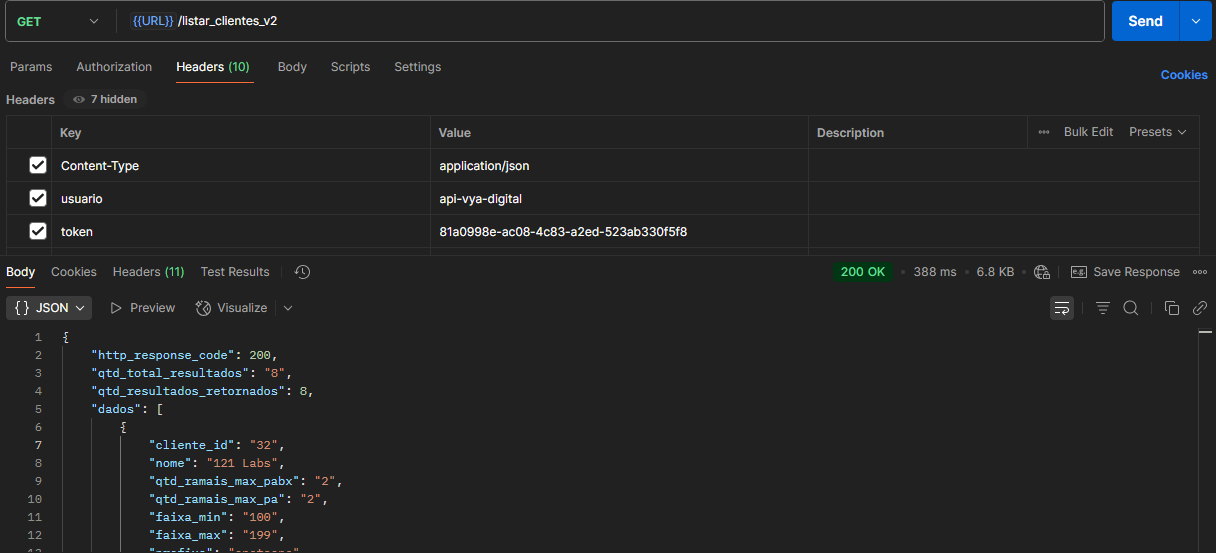Screen dimensions: 1216x553
Task: Toggle the token header checkbox
Action: tap(38, 231)
